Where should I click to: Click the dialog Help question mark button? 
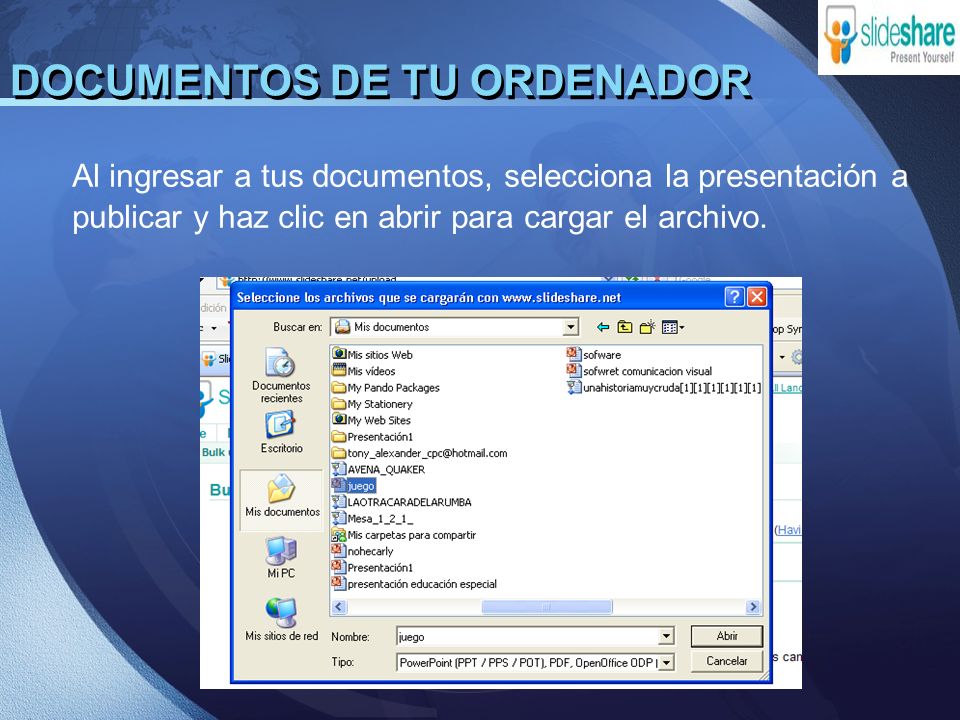click(x=734, y=298)
